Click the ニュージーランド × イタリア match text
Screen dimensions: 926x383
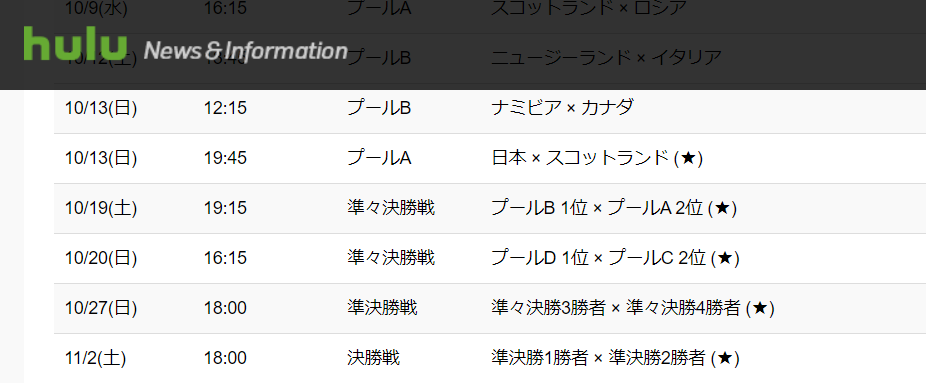(x=607, y=58)
